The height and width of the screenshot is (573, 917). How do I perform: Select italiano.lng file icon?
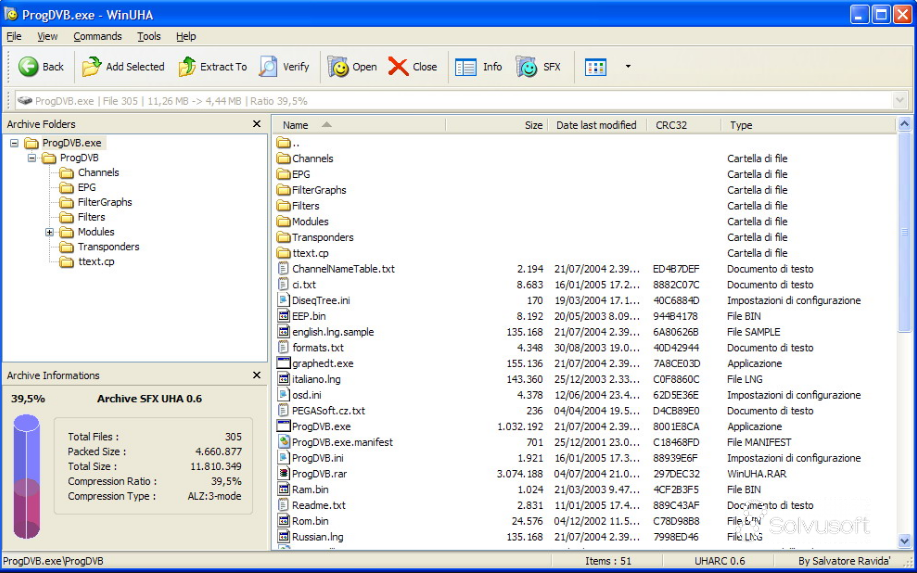point(284,379)
